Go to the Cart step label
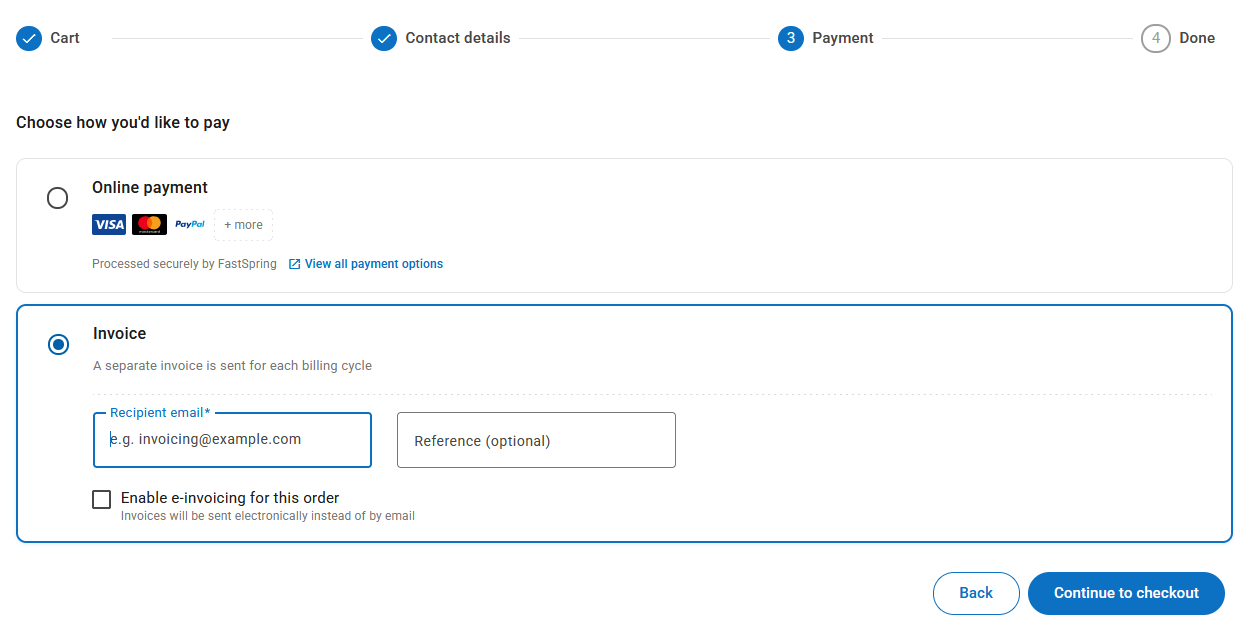The image size is (1259, 642). 65,38
